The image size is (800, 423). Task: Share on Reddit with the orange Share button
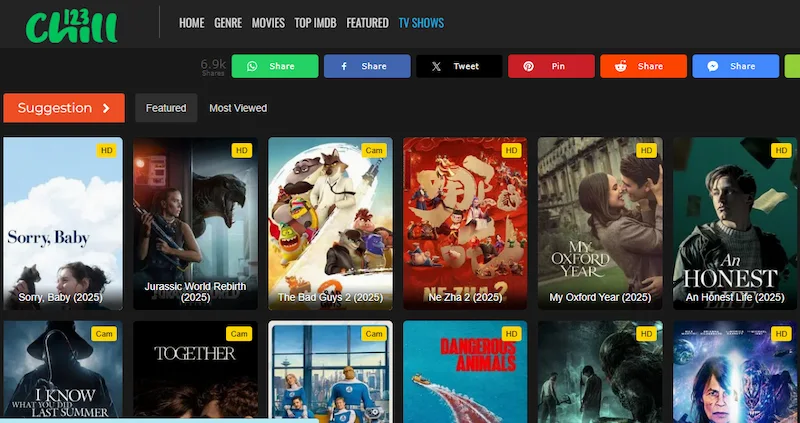tap(643, 66)
